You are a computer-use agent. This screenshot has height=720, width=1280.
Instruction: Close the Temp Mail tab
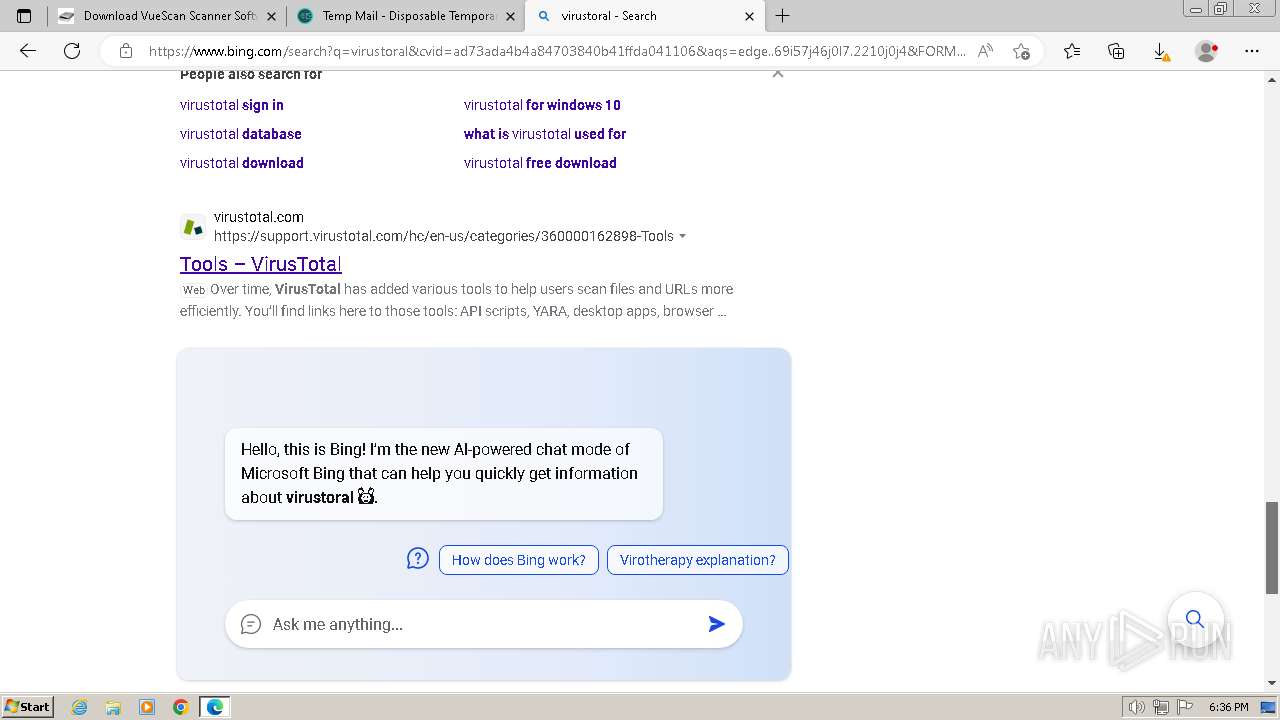point(511,16)
